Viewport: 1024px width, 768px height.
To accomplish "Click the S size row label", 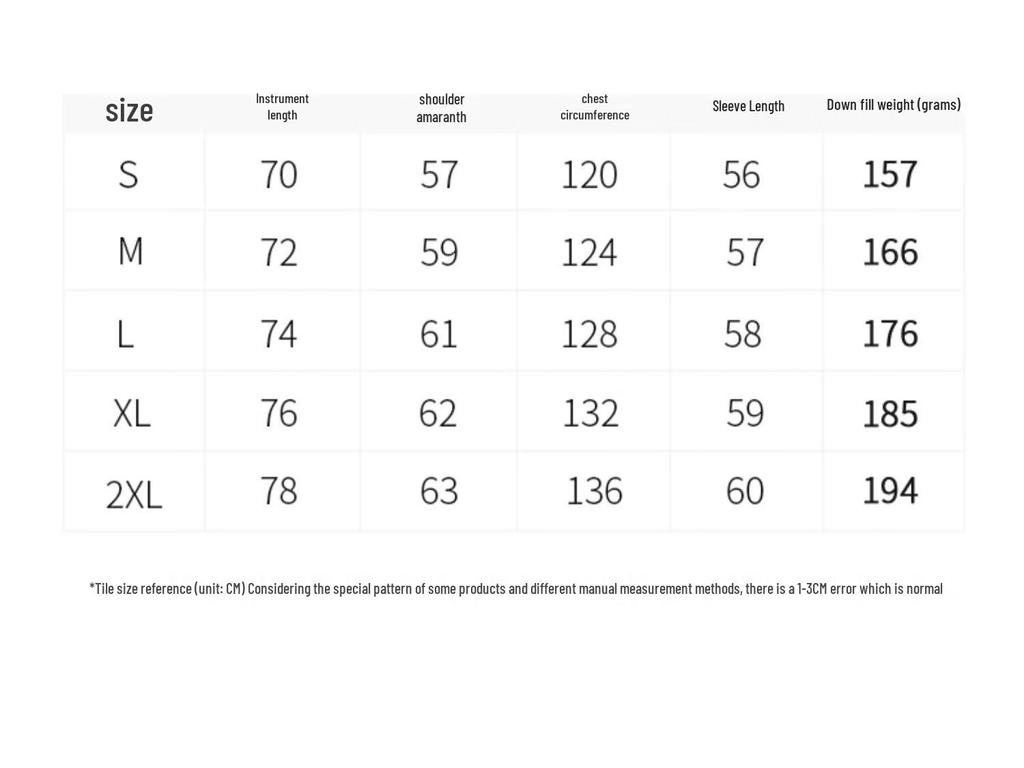I will (x=128, y=175).
